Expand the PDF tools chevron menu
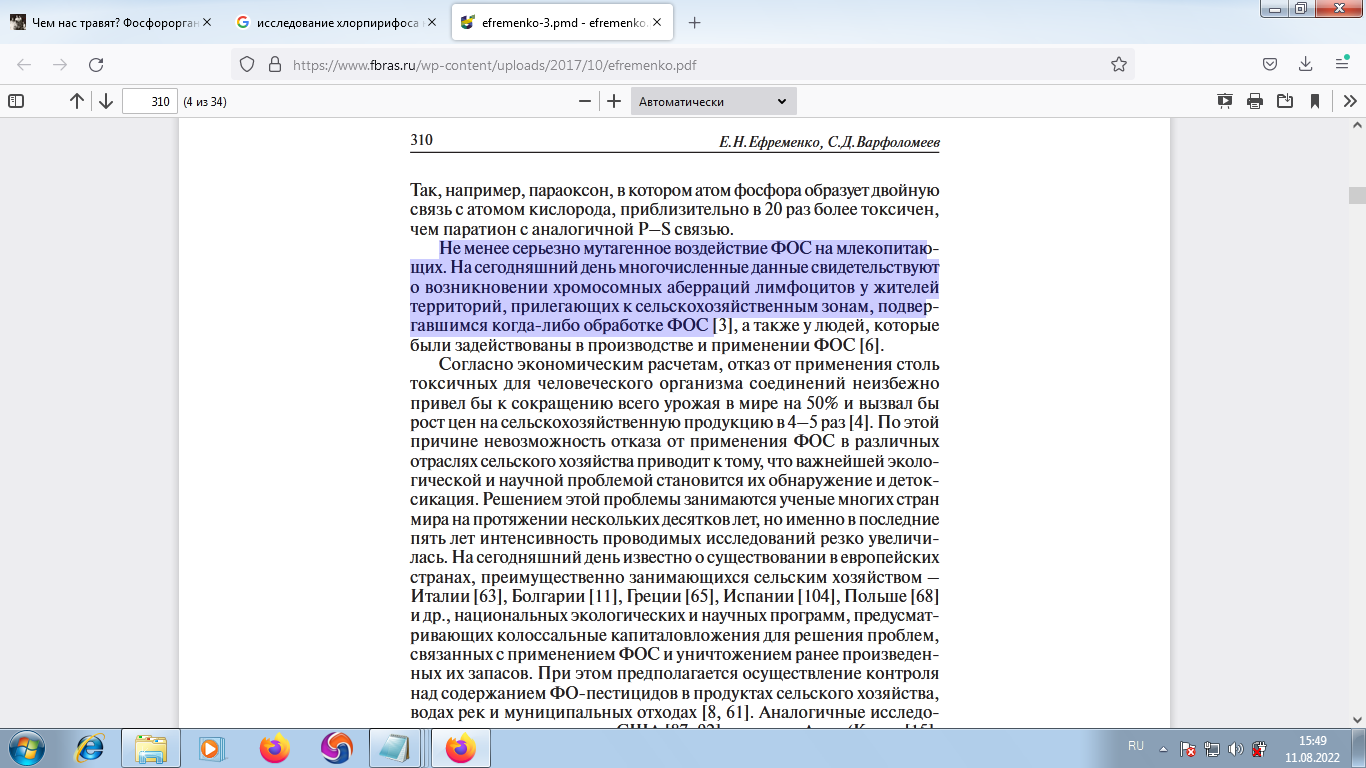 pos(1349,101)
